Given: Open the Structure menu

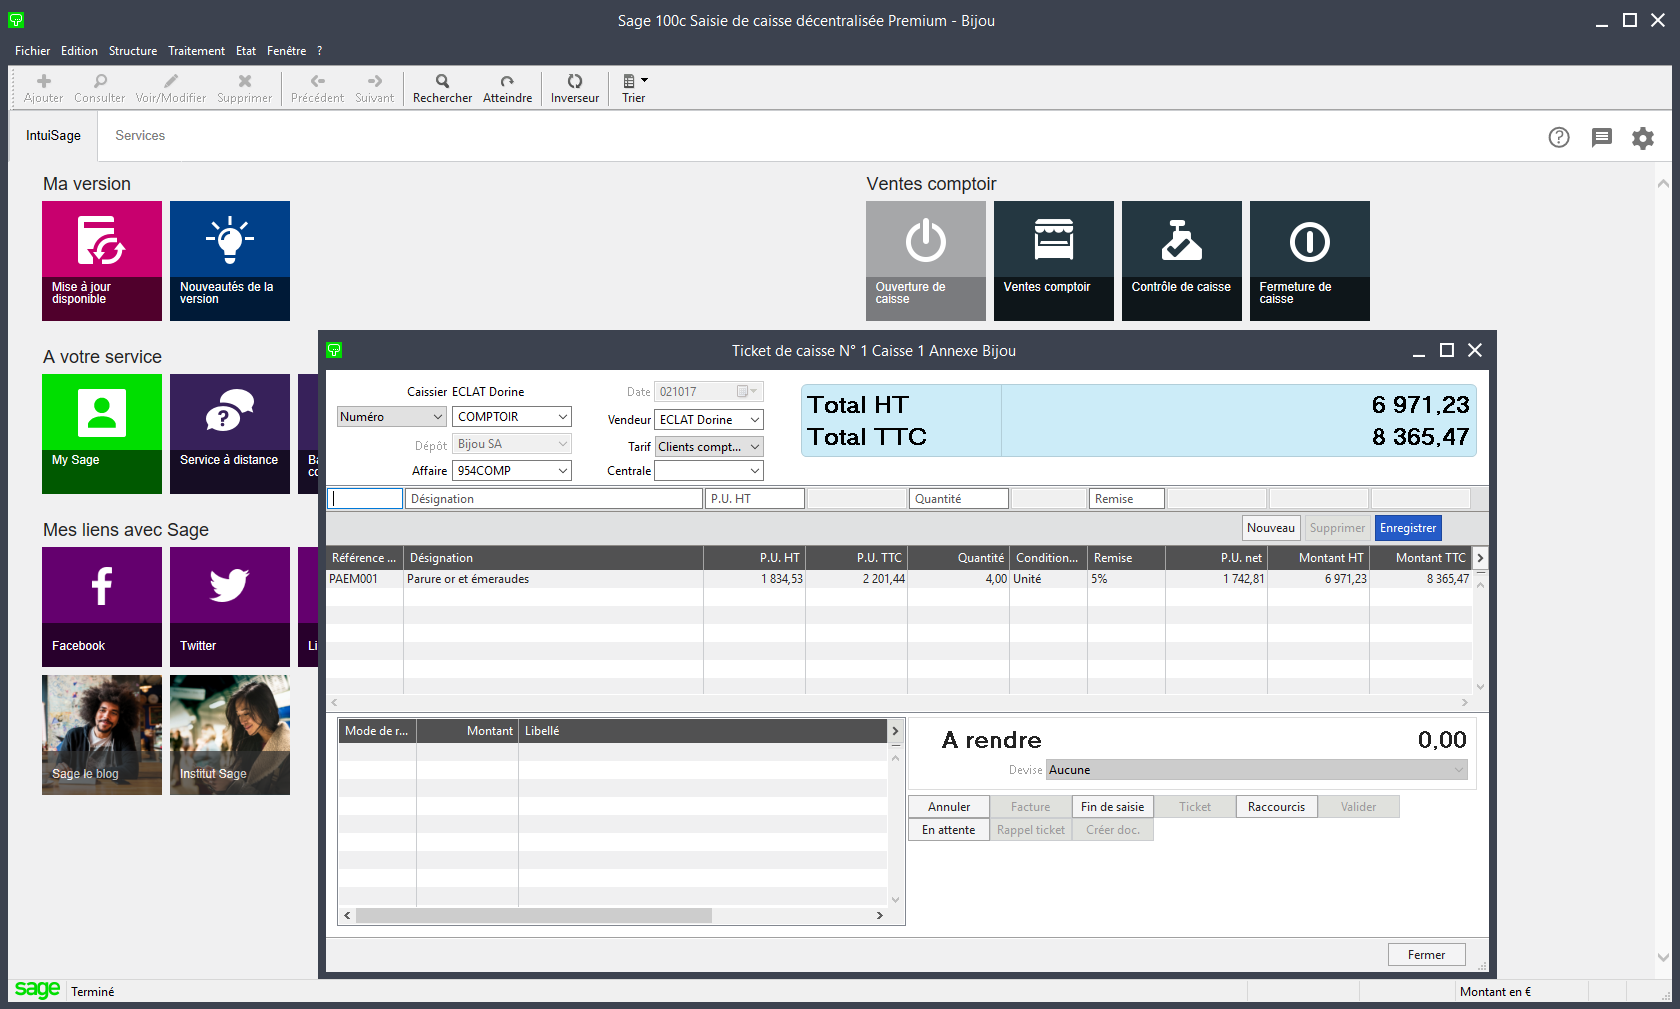Looking at the screenshot, I should click(x=133, y=51).
